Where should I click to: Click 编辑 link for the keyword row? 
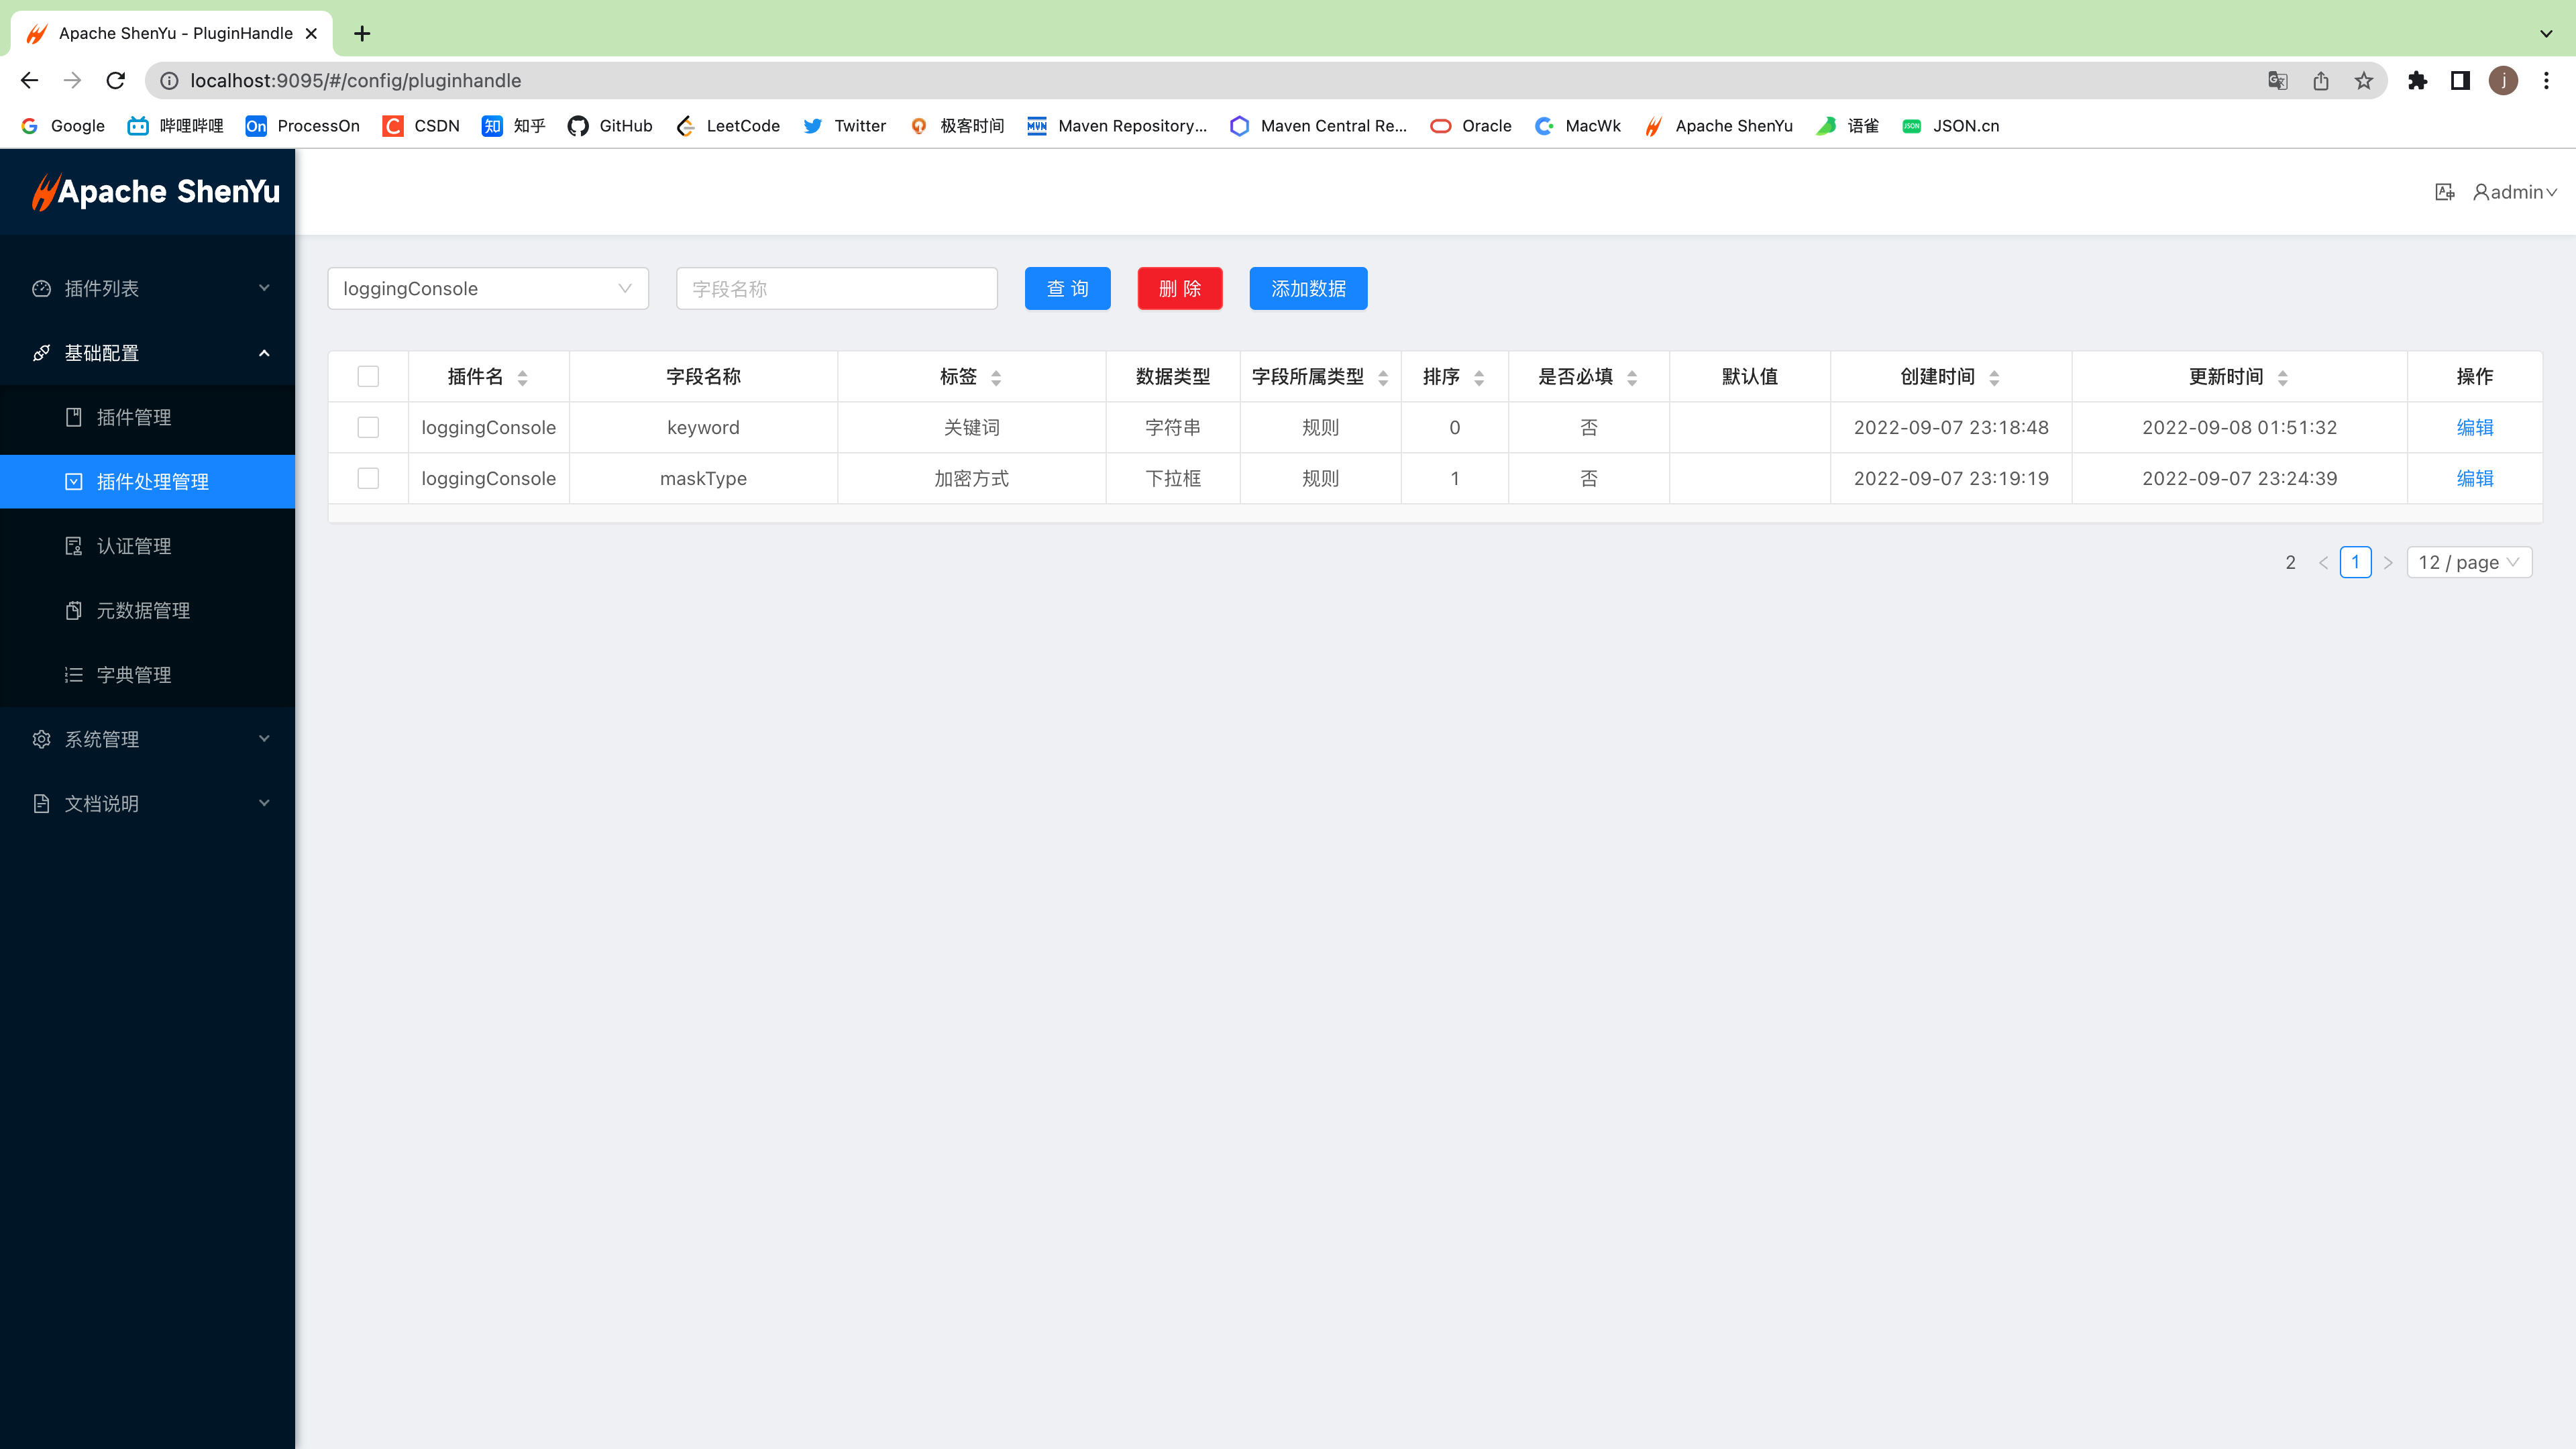coord(2474,428)
